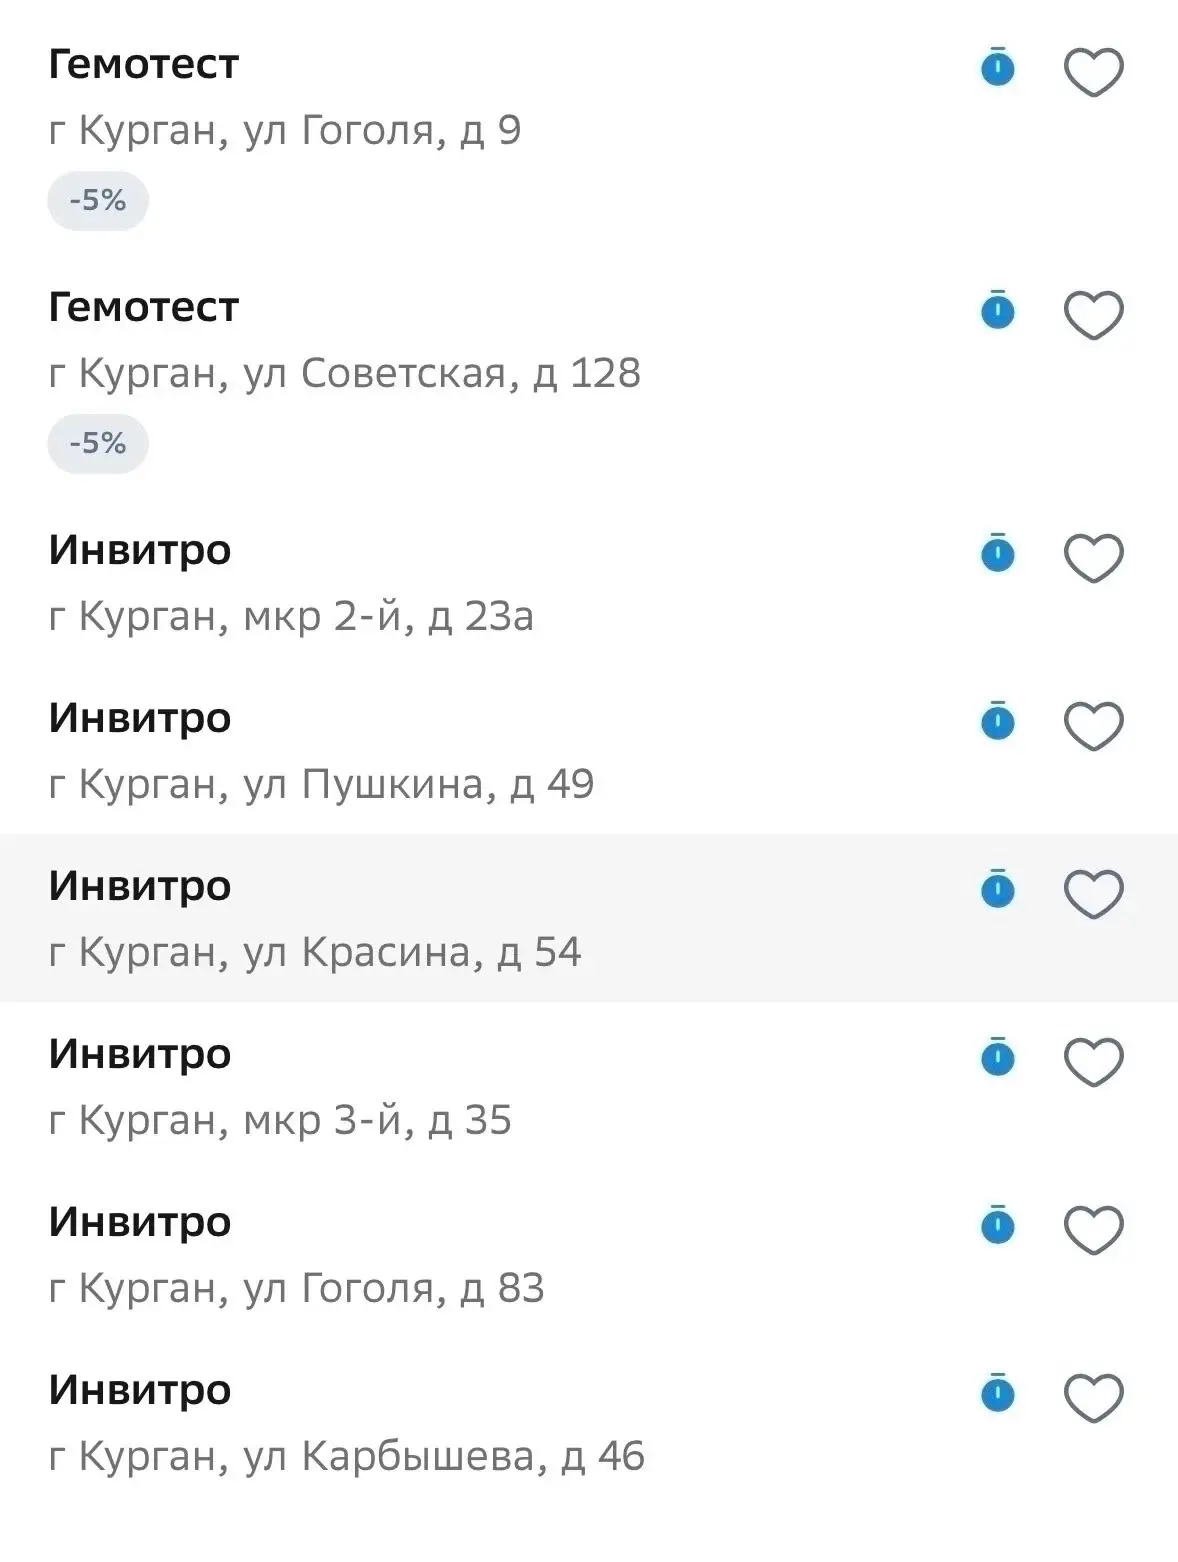This screenshot has width=1178, height=1562.
Task: Favorite the Гемотест at ул Советская 128
Action: point(1093,315)
